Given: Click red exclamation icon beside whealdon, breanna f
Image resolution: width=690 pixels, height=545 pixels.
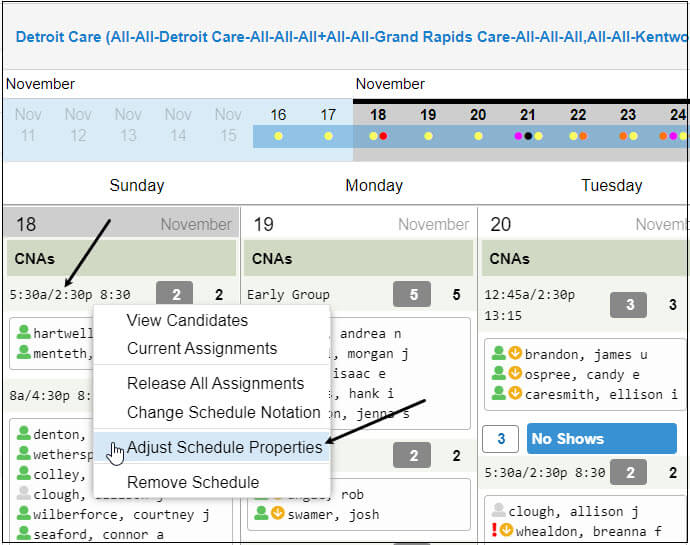Looking at the screenshot, I should (x=493, y=530).
